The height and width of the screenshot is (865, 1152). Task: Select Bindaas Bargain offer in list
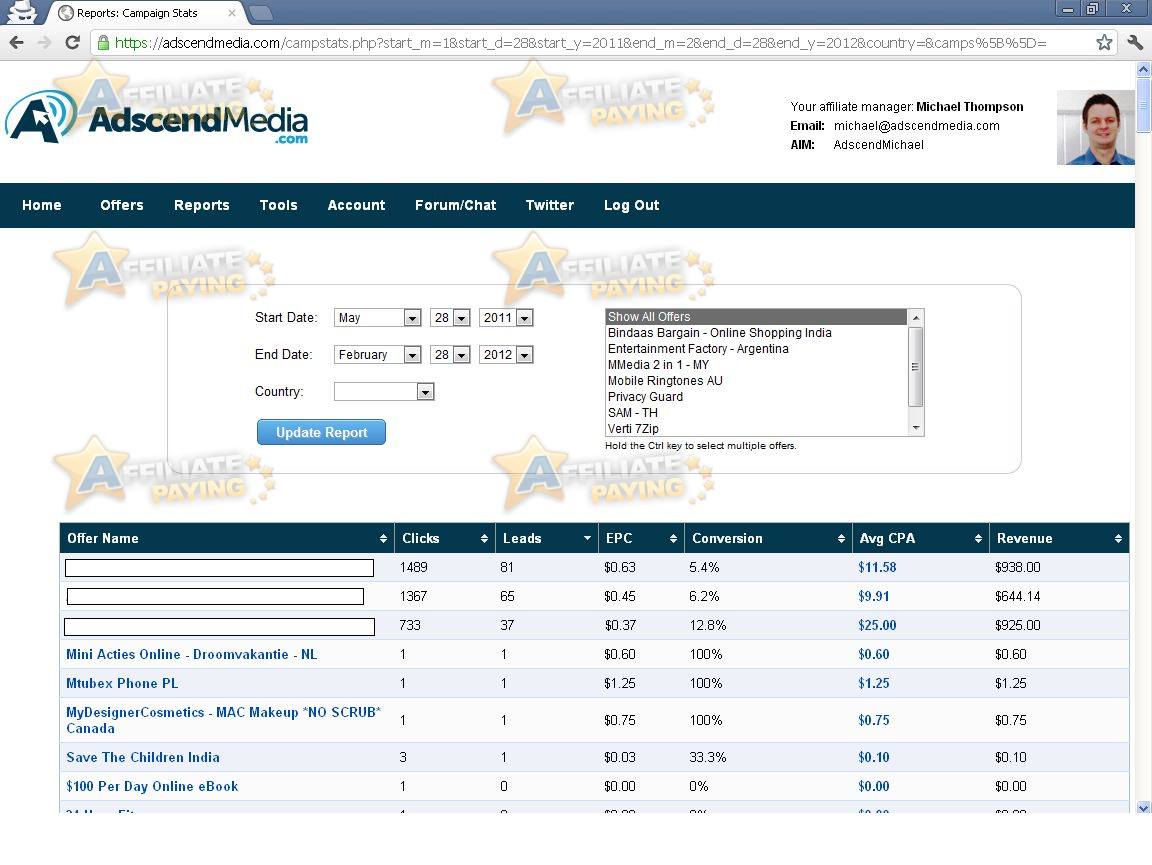point(756,333)
